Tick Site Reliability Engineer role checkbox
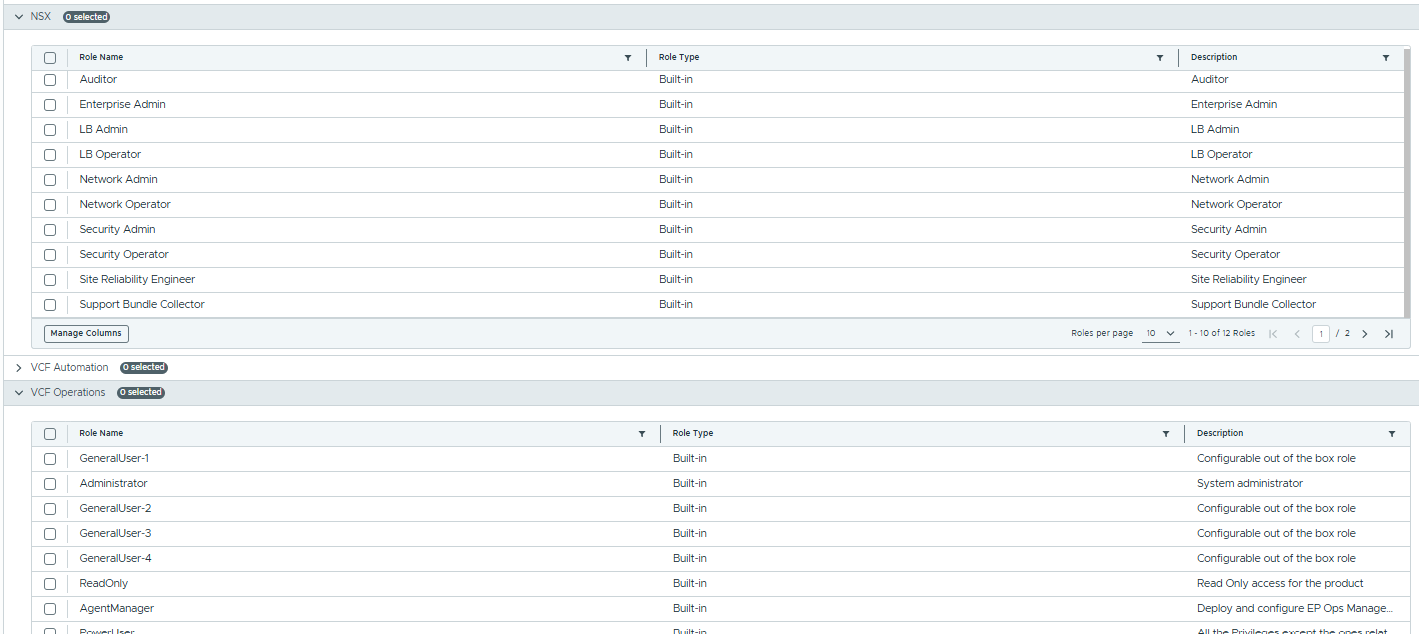 click(50, 280)
